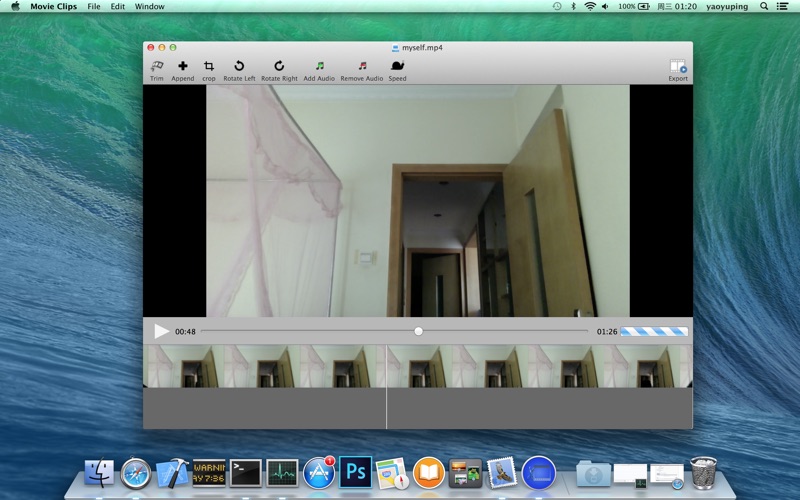This screenshot has width=800, height=500.
Task: Open Wi-Fi status menu
Action: (590, 6)
